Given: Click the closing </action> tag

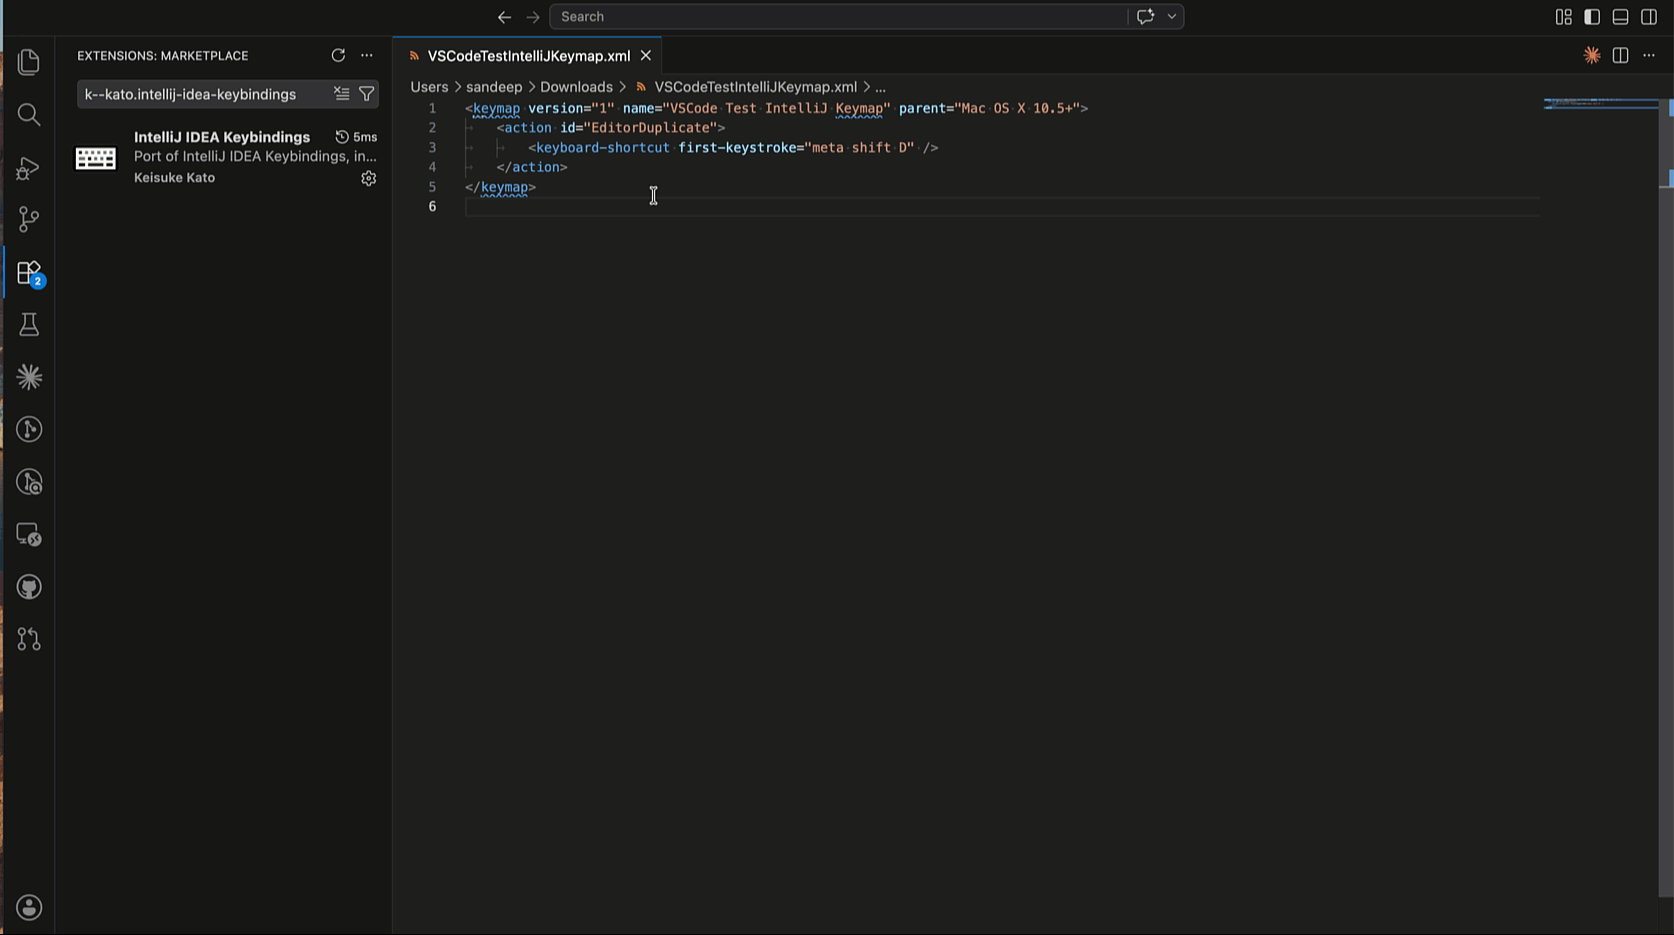Looking at the screenshot, I should tap(532, 167).
